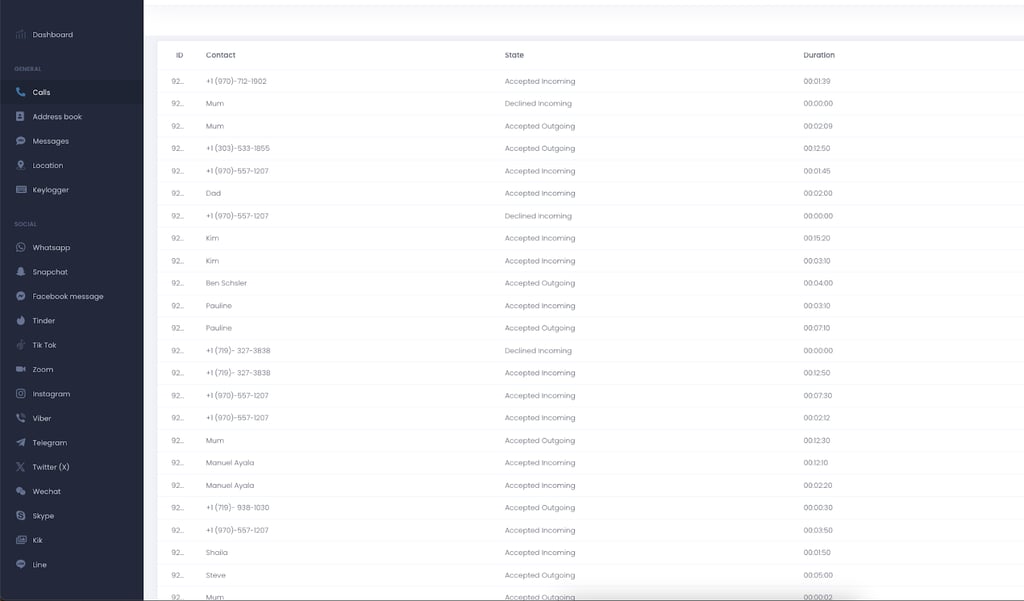The height and width of the screenshot is (601, 1024).
Task: Click duration 00:07:10
Action: 817,328
